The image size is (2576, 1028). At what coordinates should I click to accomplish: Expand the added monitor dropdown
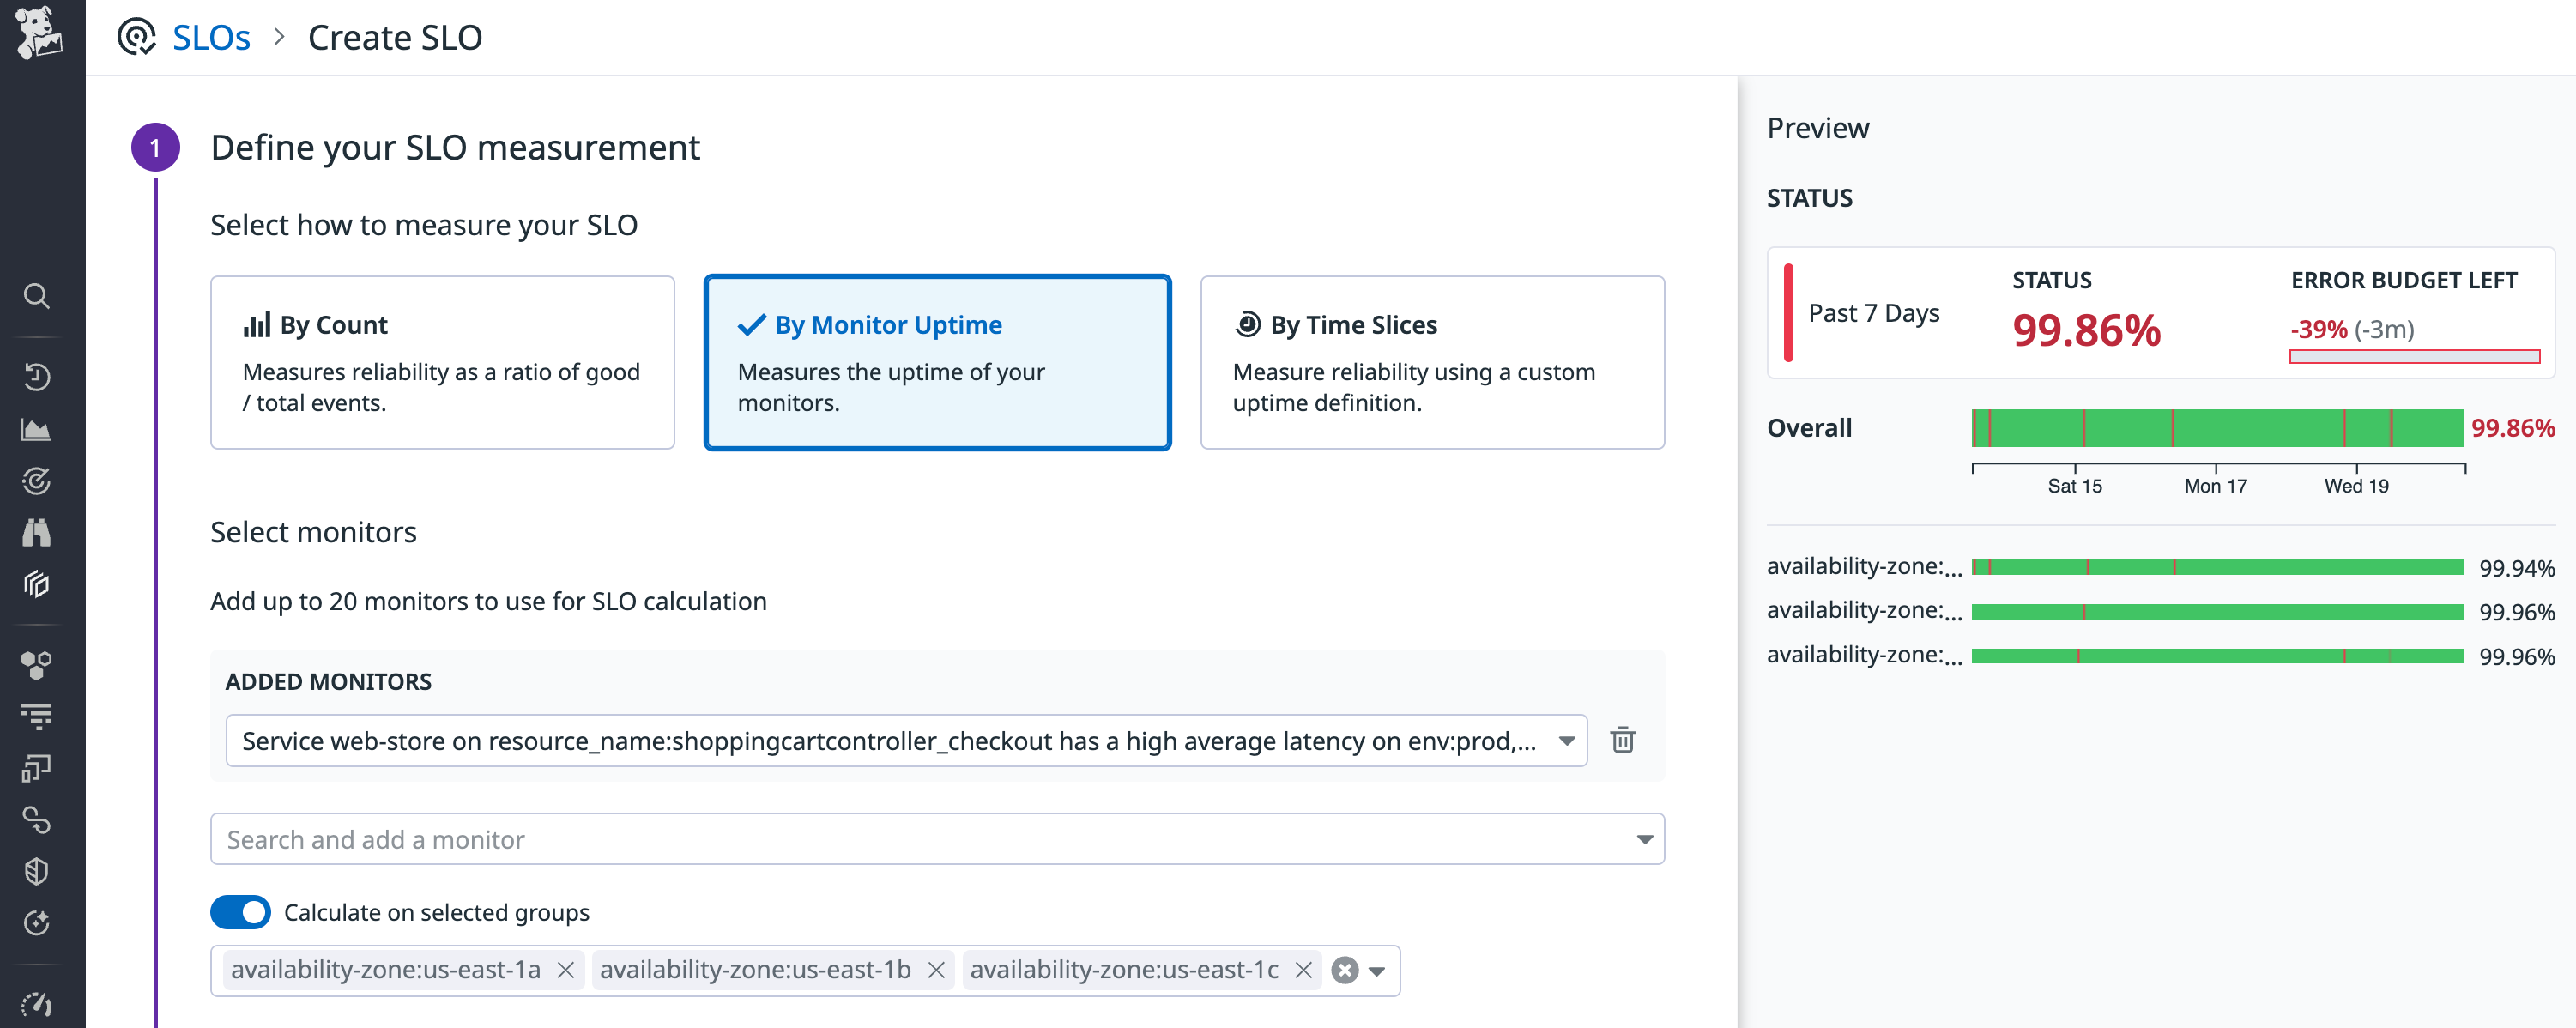click(x=1566, y=741)
